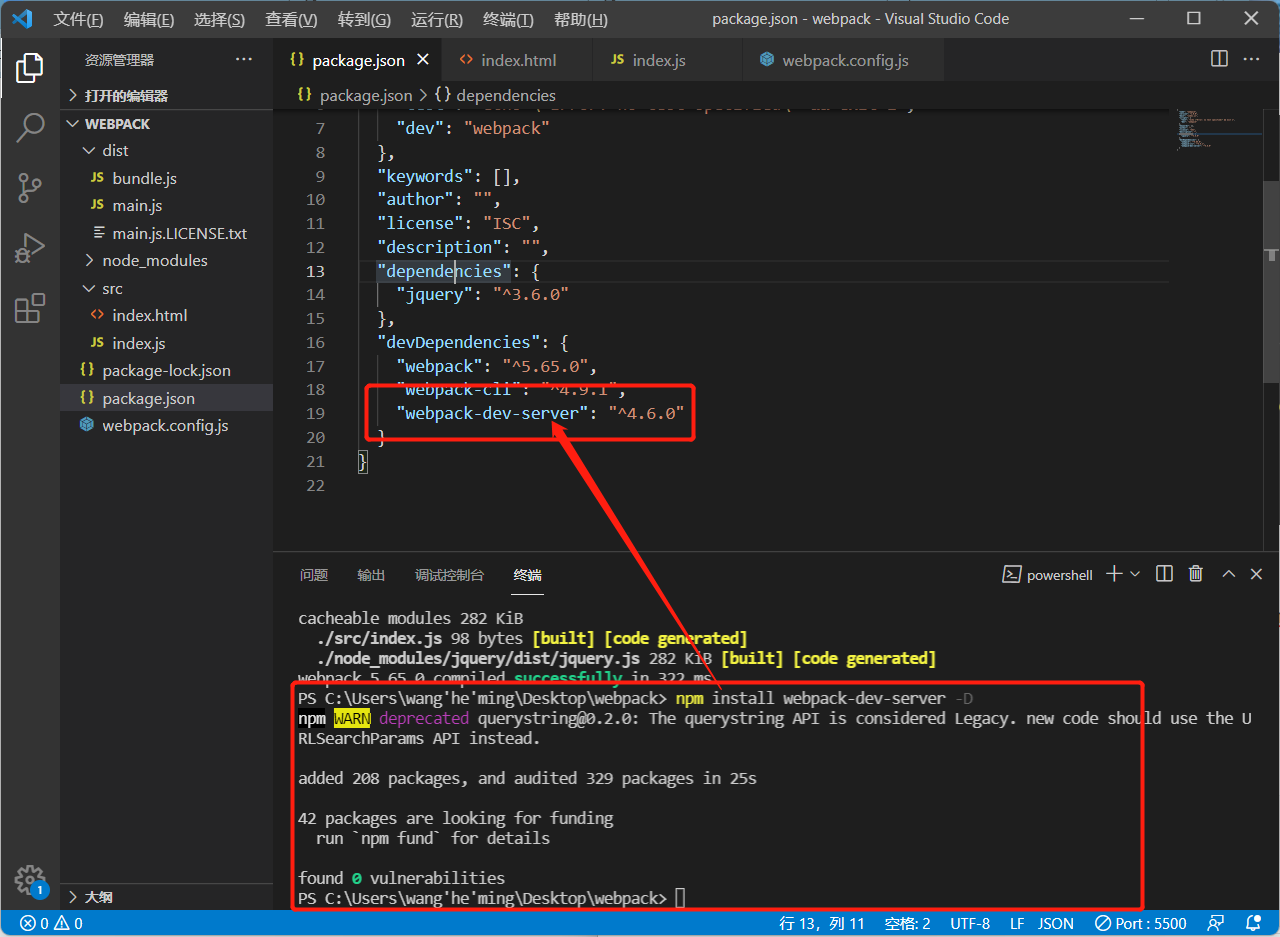Select package.json in file tree
The width and height of the screenshot is (1280, 937).
[x=166, y=398]
